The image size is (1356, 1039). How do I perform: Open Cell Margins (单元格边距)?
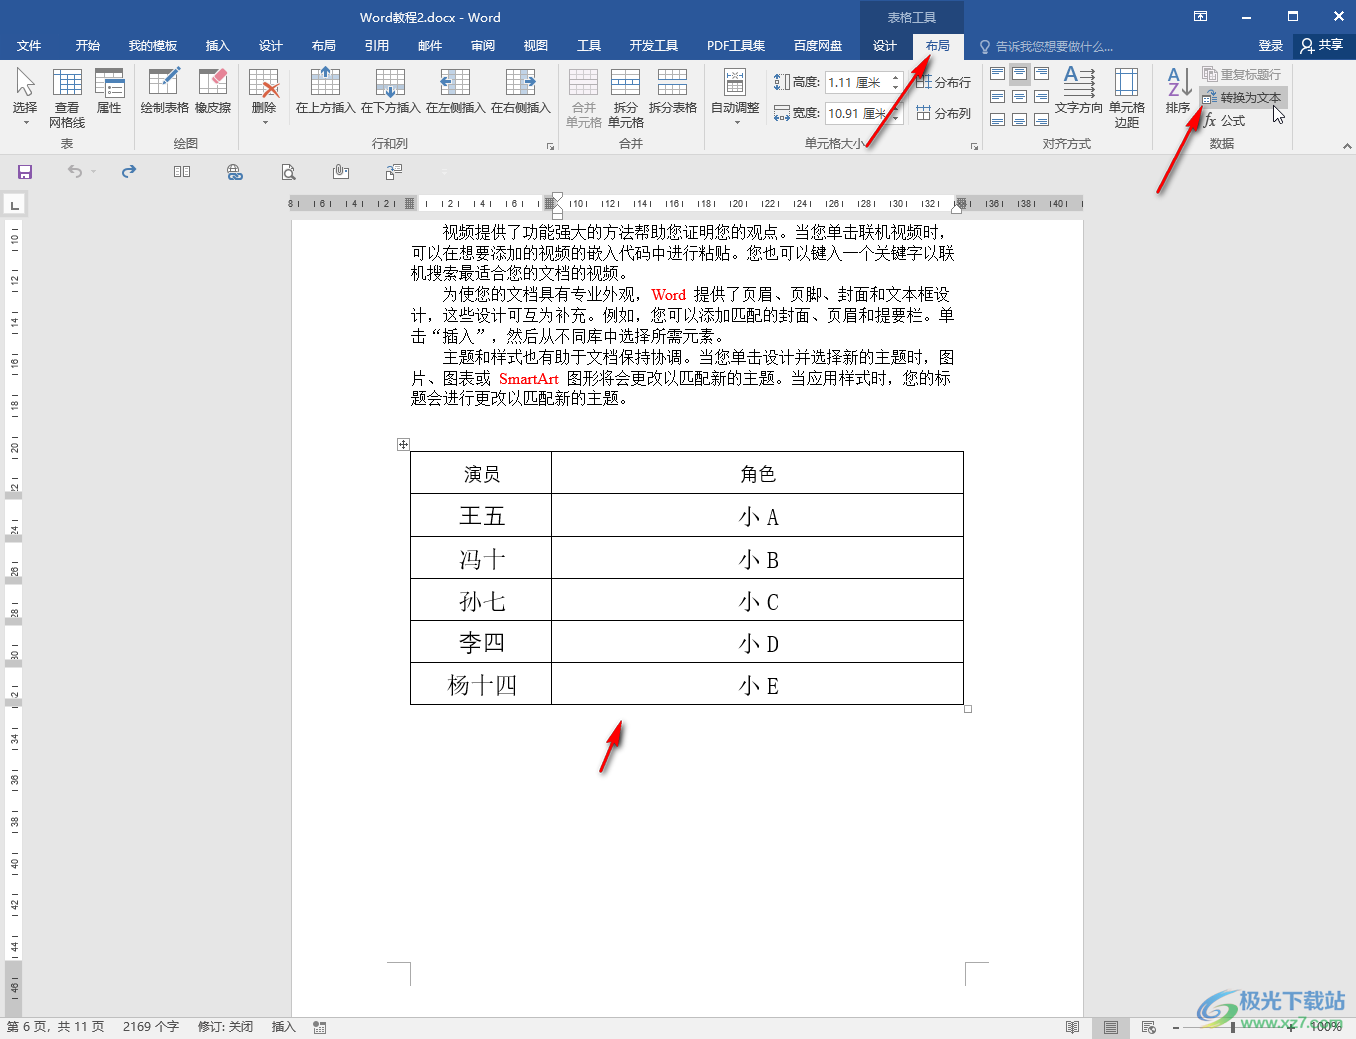(x=1127, y=98)
